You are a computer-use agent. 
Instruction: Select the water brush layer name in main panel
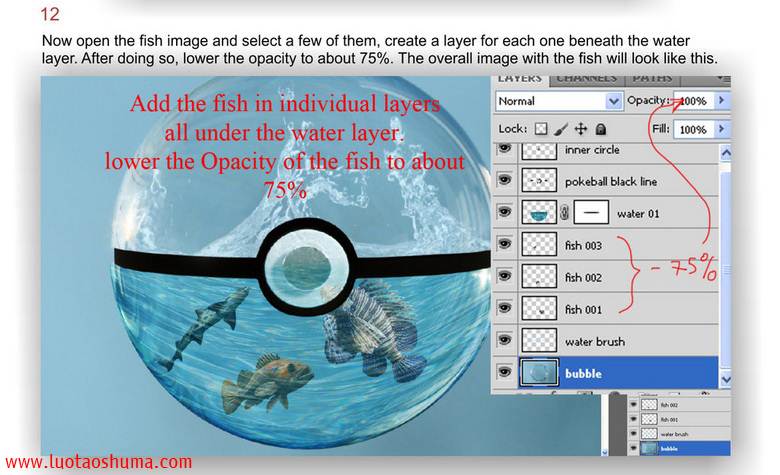[x=595, y=342]
